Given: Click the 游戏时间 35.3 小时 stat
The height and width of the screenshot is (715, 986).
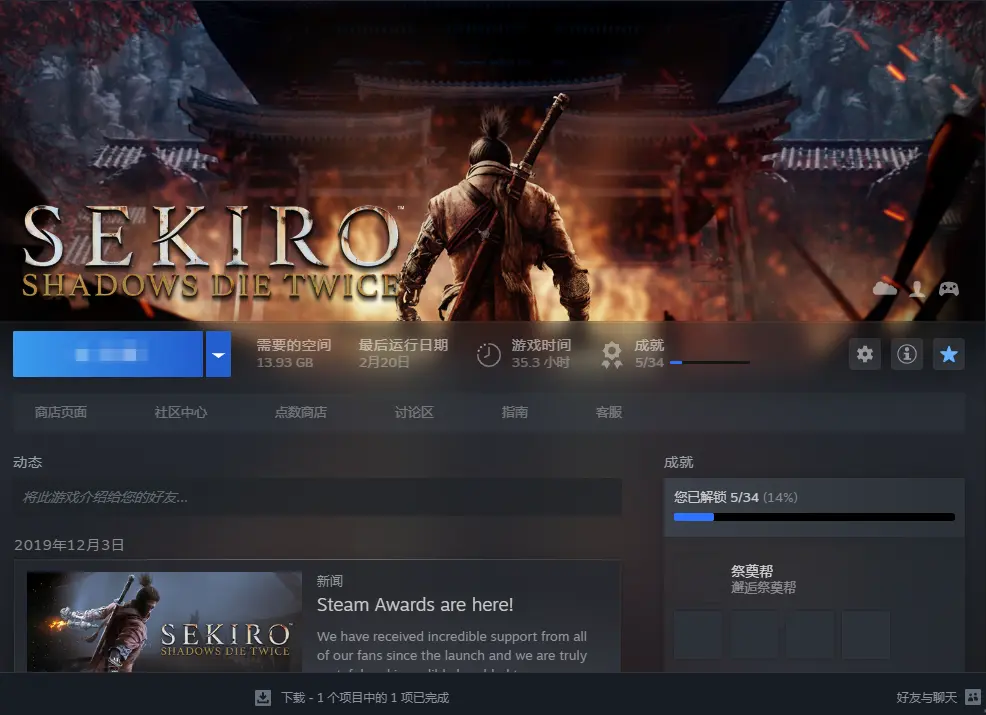Looking at the screenshot, I should [541, 354].
